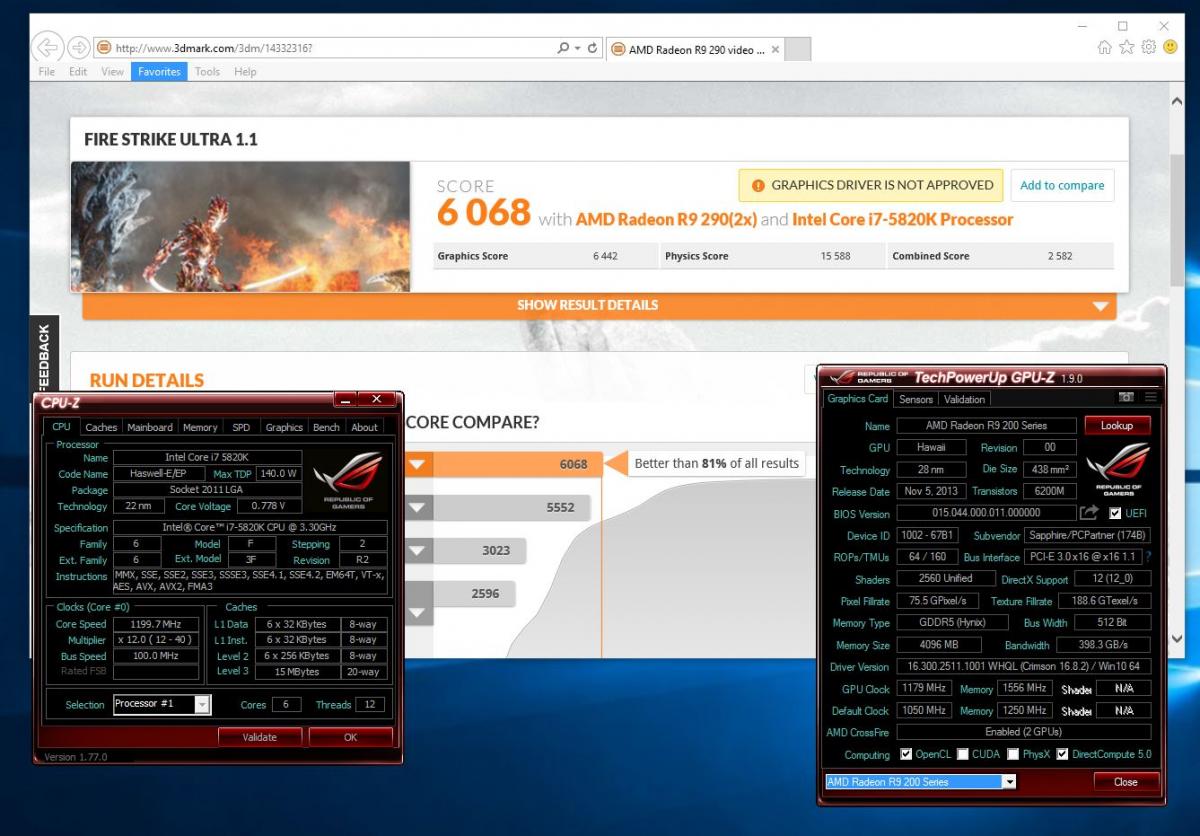The image size is (1200, 836).
Task: Toggle the PhysX checkbox
Action: pos(1013,754)
